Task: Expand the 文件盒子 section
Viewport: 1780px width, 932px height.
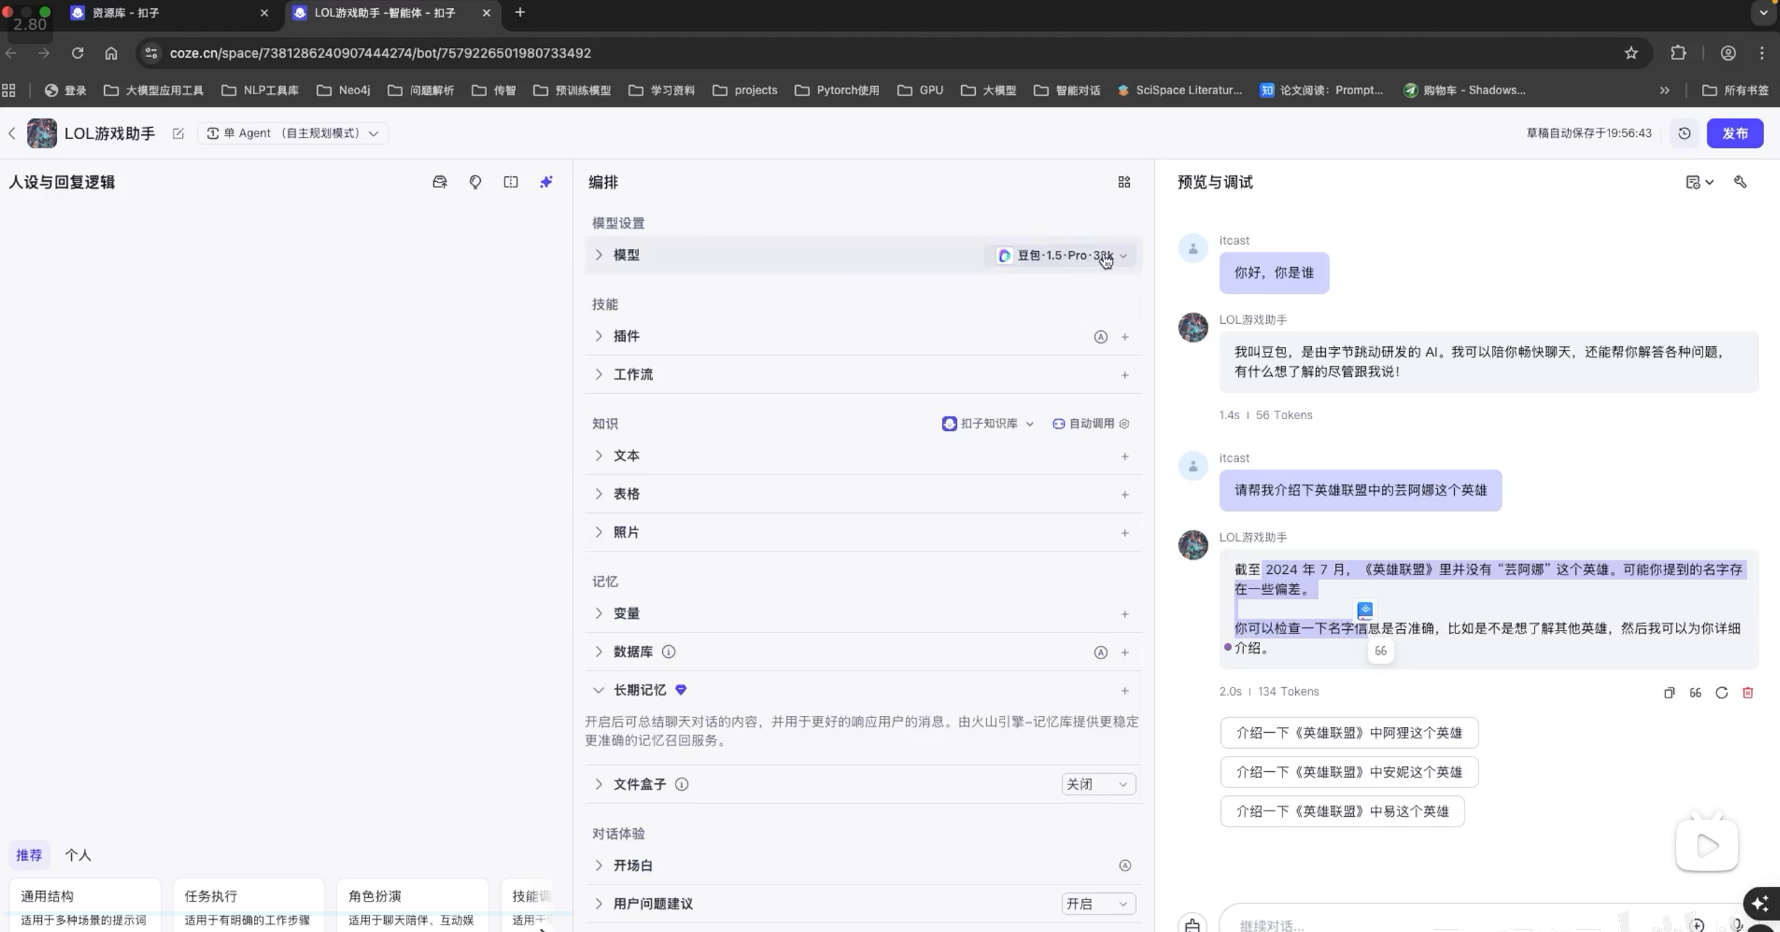Action: tap(599, 785)
